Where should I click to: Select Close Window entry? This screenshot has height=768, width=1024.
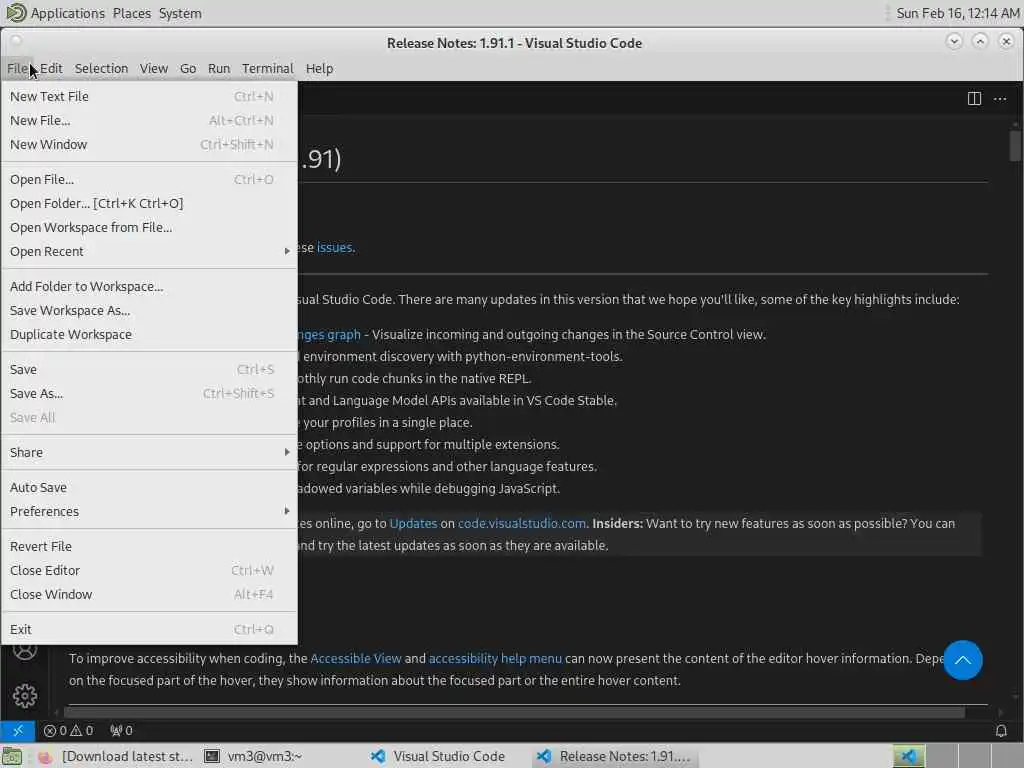(x=150, y=594)
